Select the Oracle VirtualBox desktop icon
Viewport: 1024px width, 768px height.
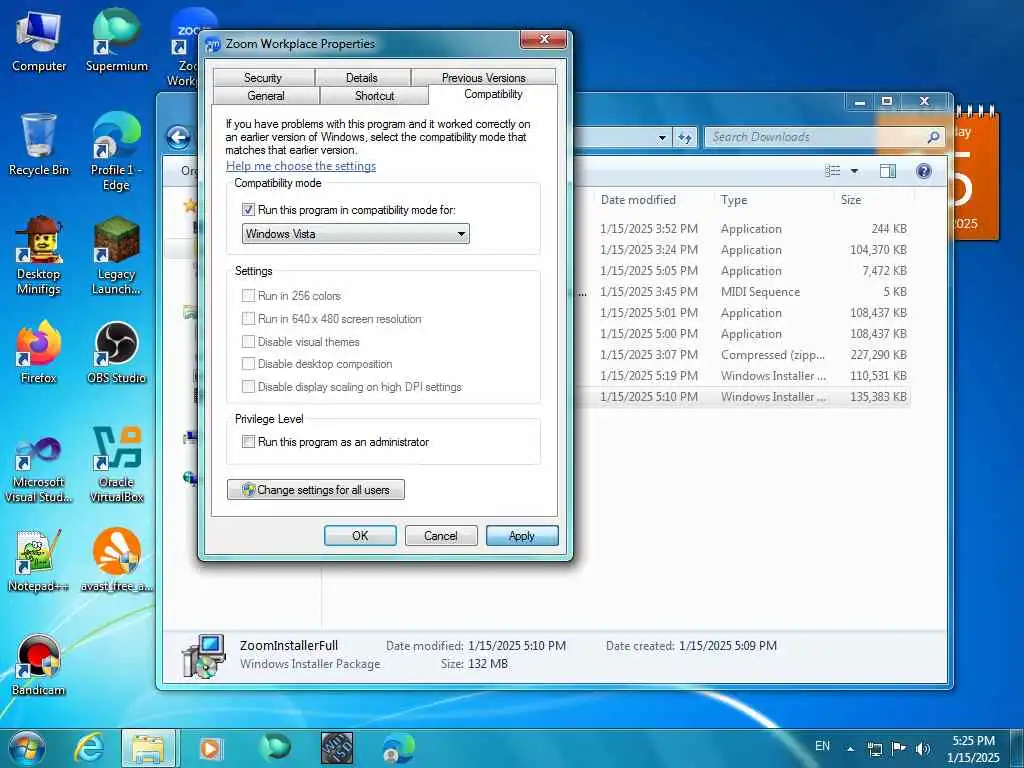tap(116, 465)
